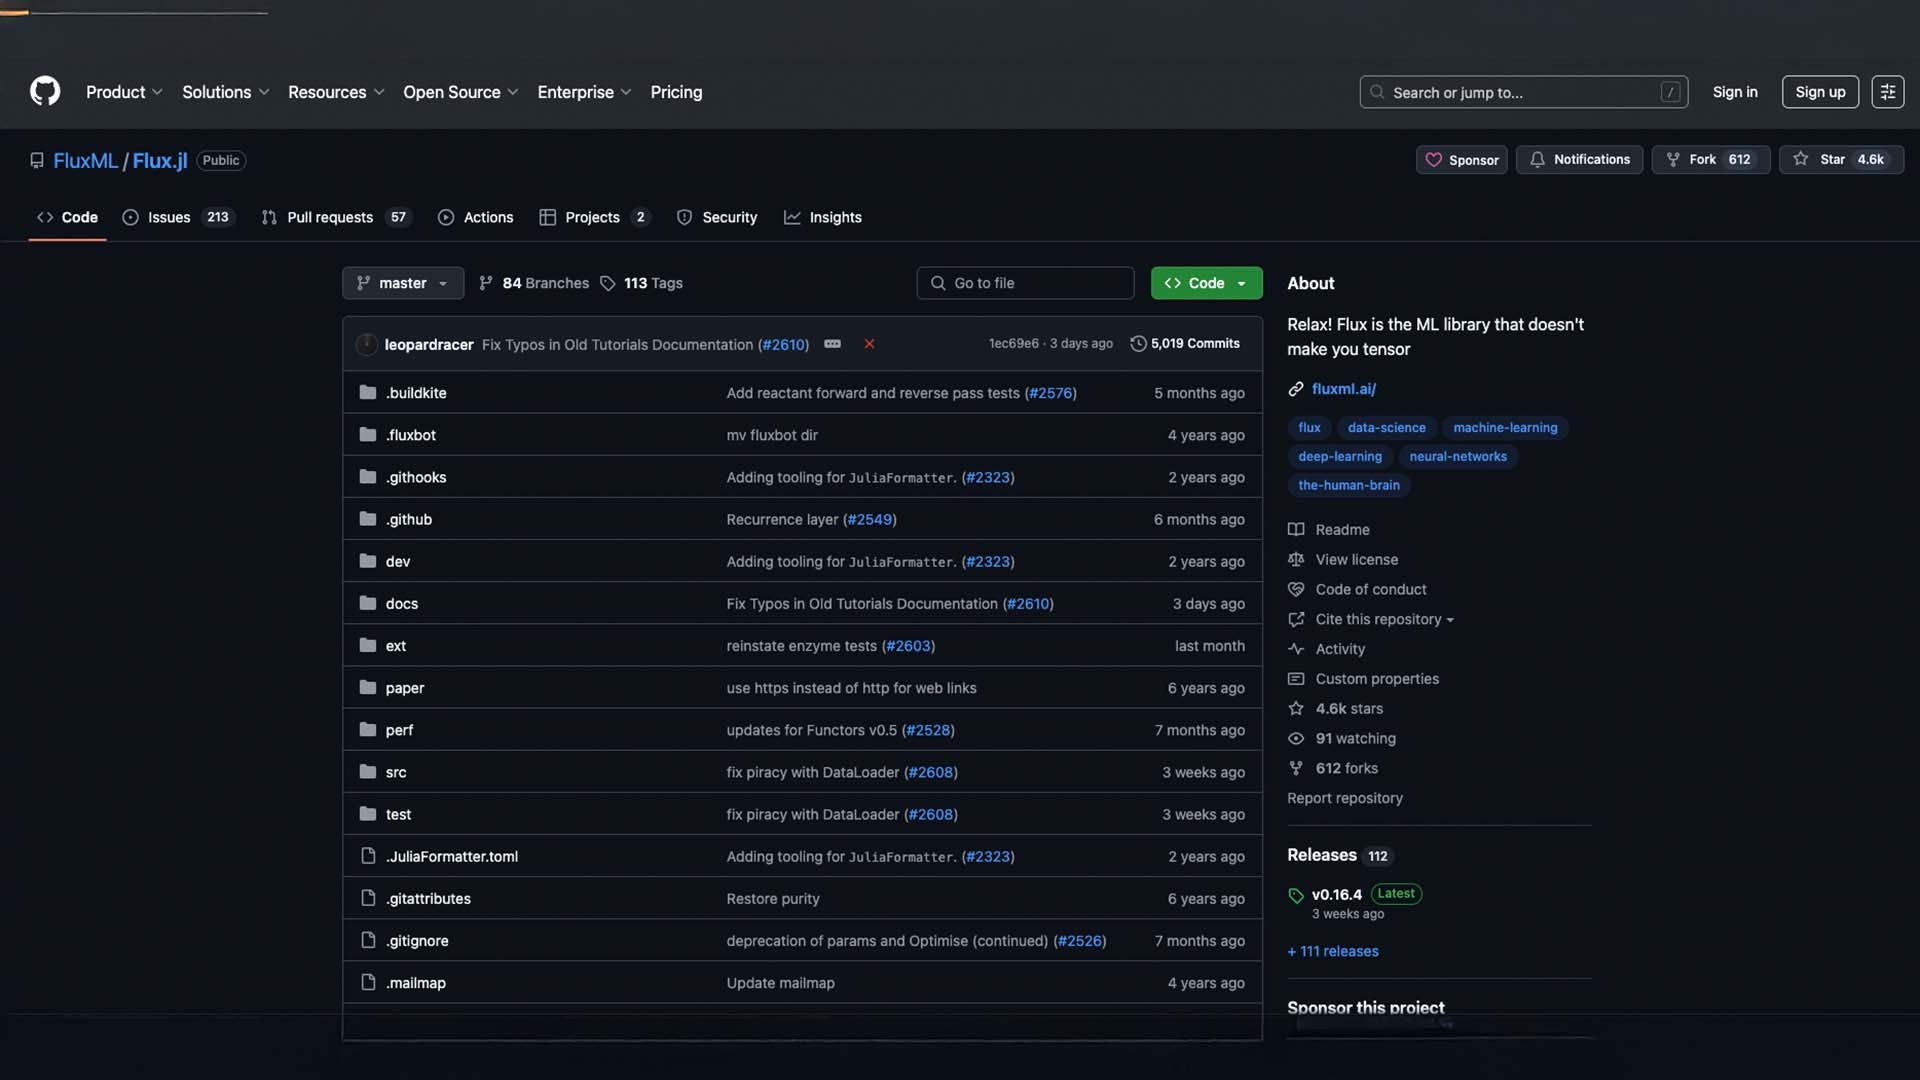The height and width of the screenshot is (1080, 1920).
Task: Click the scale icon beside View license
Action: (1296, 560)
